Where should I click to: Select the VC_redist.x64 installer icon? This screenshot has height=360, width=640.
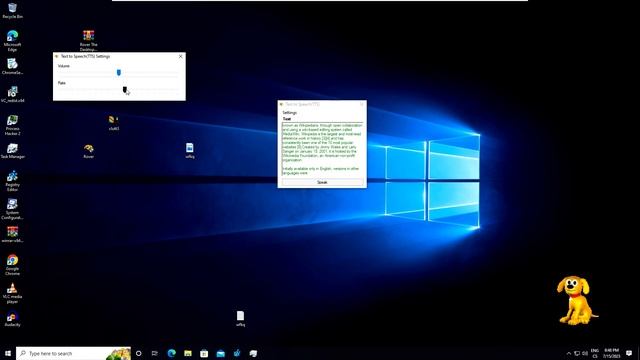[x=12, y=94]
